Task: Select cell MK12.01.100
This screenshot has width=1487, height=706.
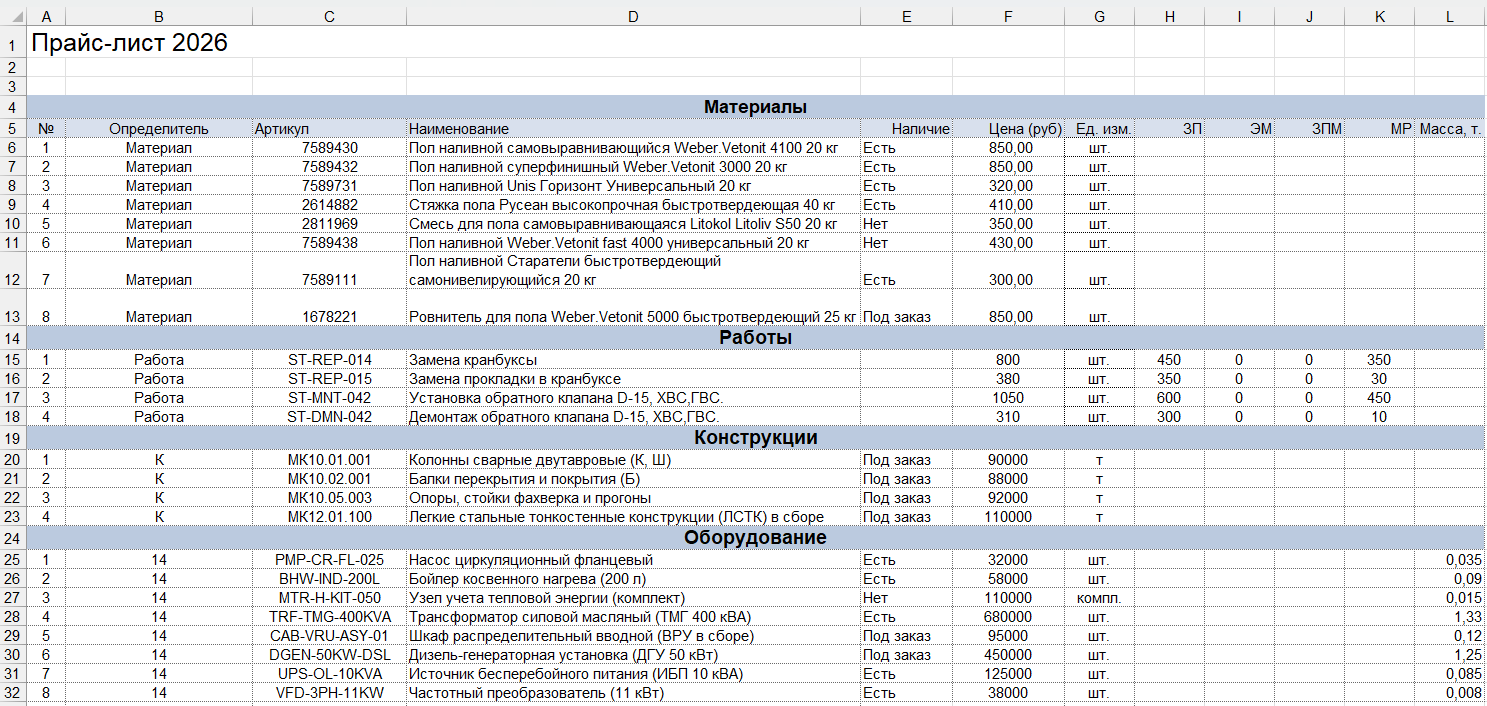Action: pos(329,517)
